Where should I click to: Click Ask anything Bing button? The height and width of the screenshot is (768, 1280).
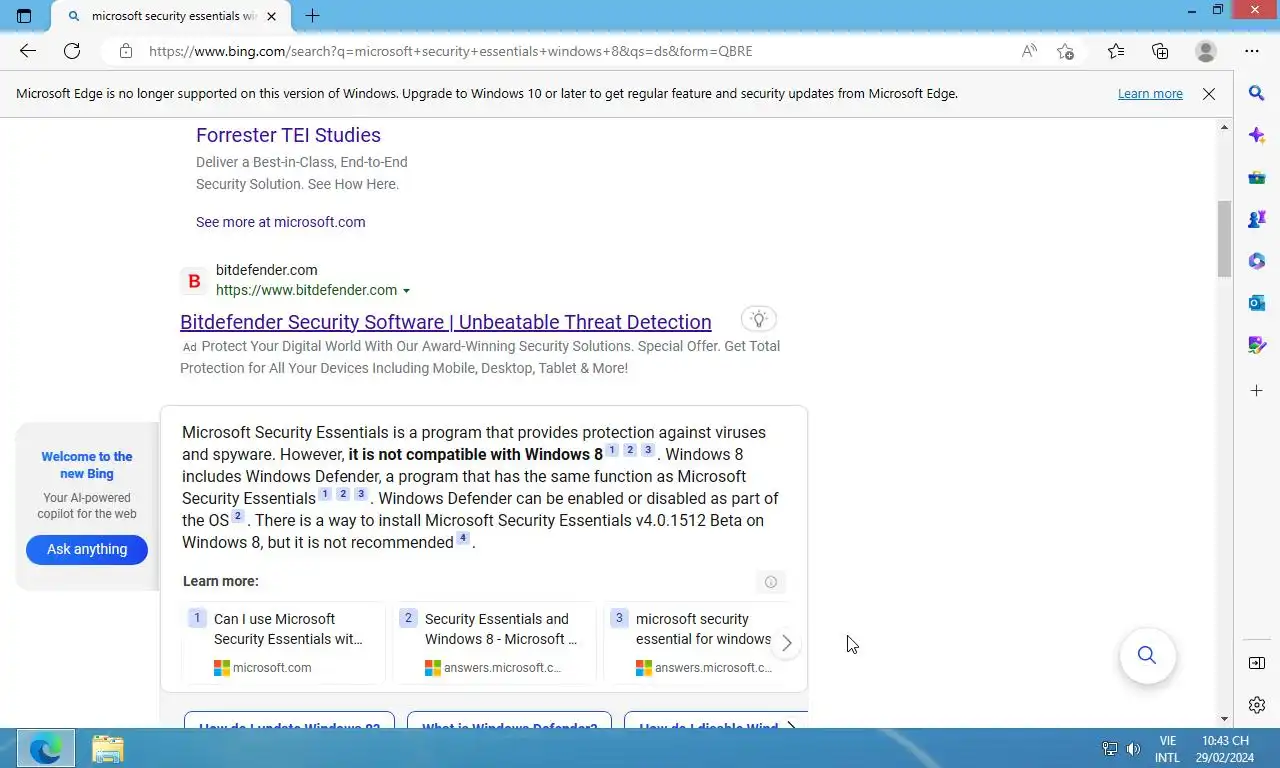[x=87, y=549]
